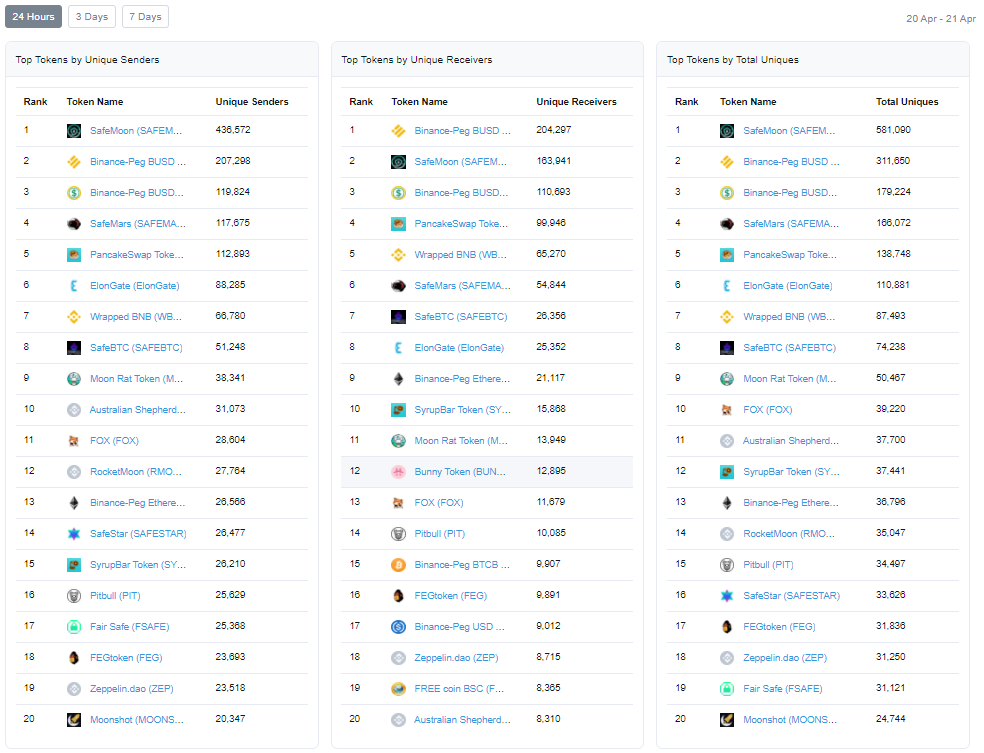
Task: Click Binance-Peg BTCB icon in Unique Receivers table
Action: [398, 565]
